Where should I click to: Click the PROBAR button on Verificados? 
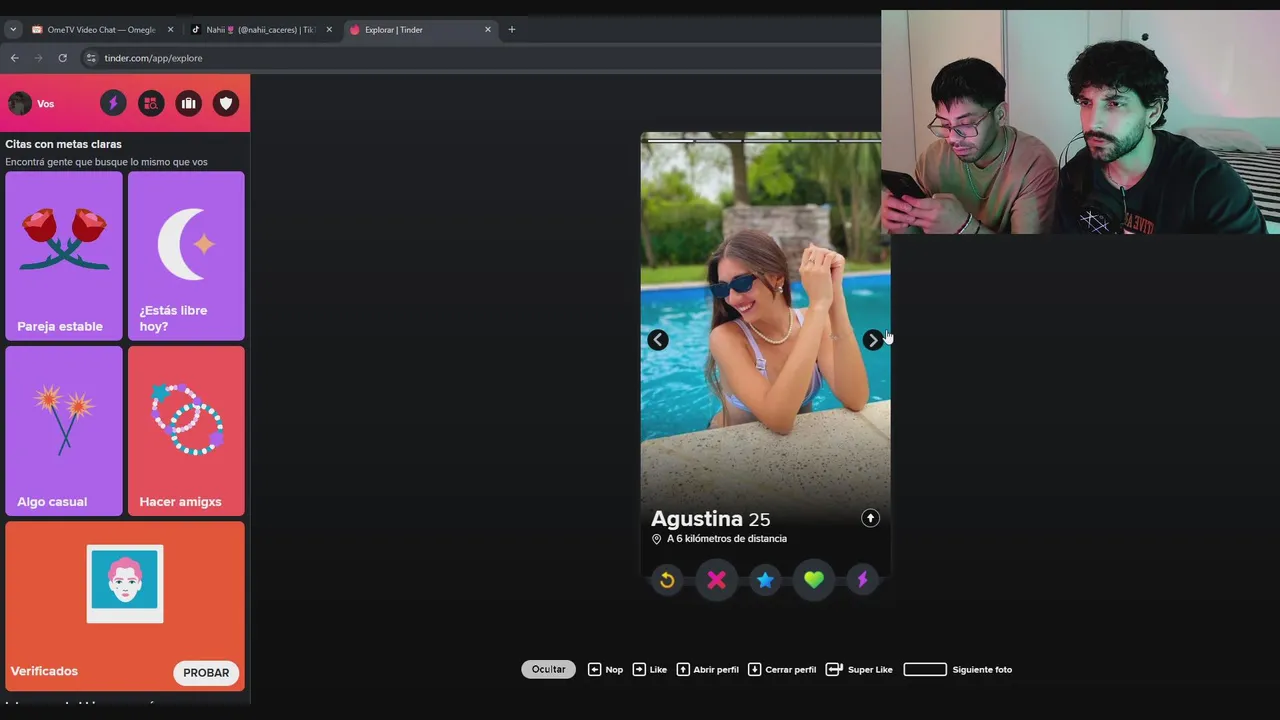[x=206, y=673]
